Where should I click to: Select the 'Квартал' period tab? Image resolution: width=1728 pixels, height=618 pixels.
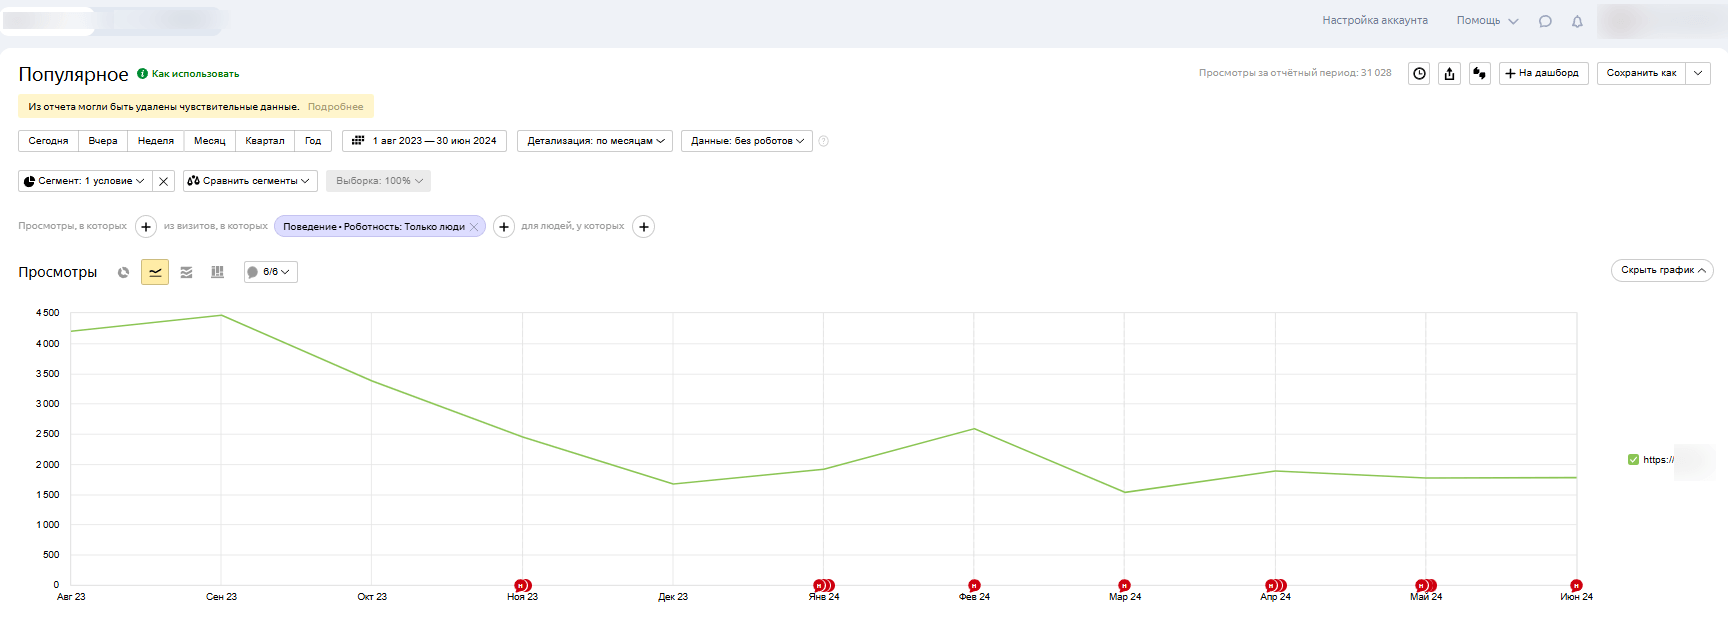click(x=265, y=141)
